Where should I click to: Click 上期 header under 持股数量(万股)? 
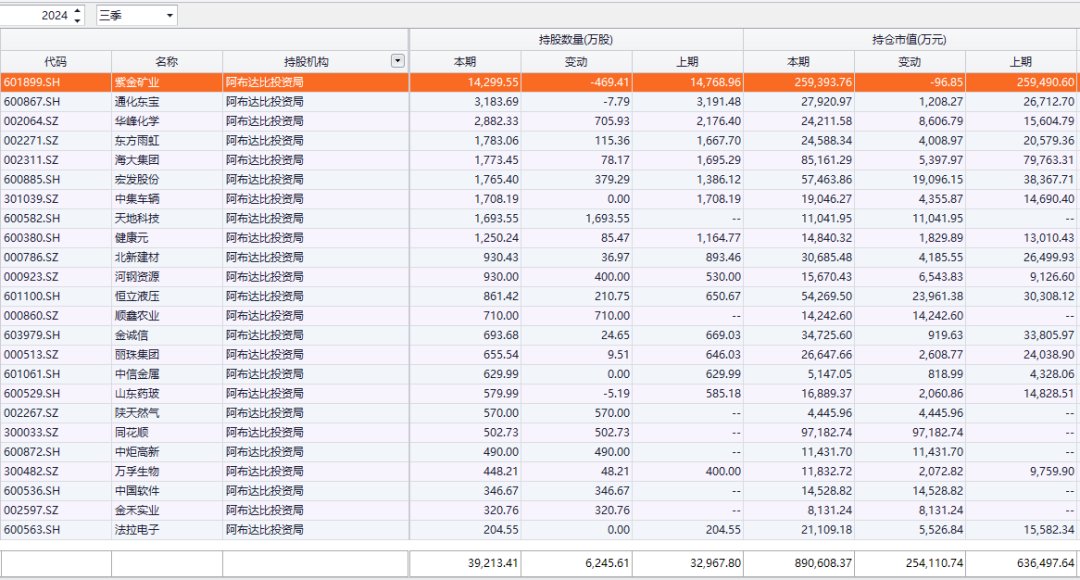(687, 61)
